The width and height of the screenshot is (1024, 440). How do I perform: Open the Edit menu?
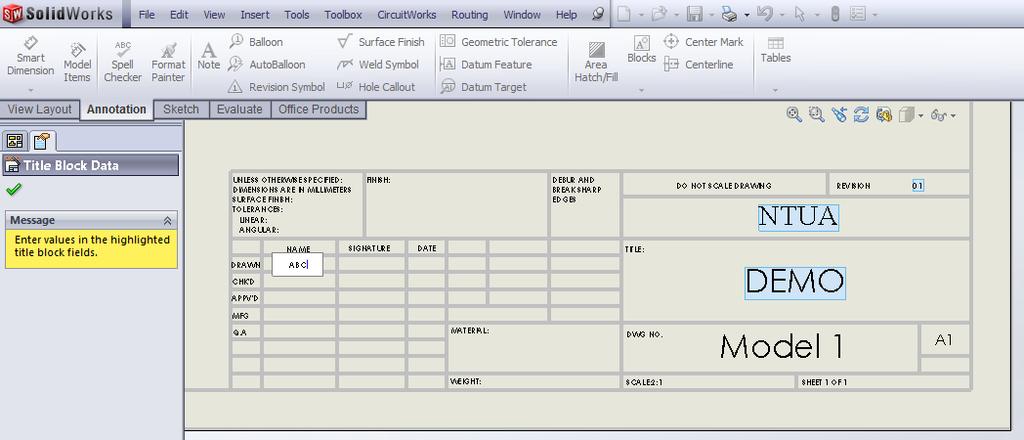[x=179, y=14]
